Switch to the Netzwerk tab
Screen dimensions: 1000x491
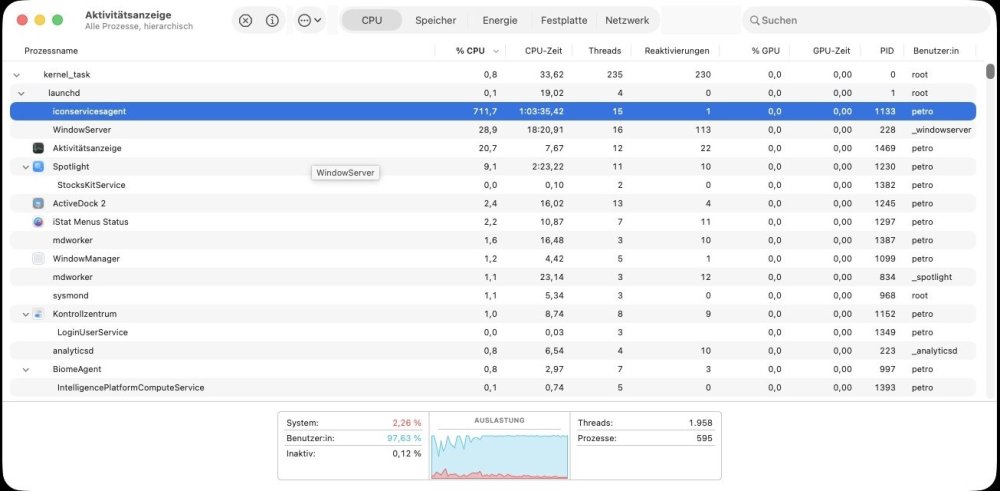(627, 20)
